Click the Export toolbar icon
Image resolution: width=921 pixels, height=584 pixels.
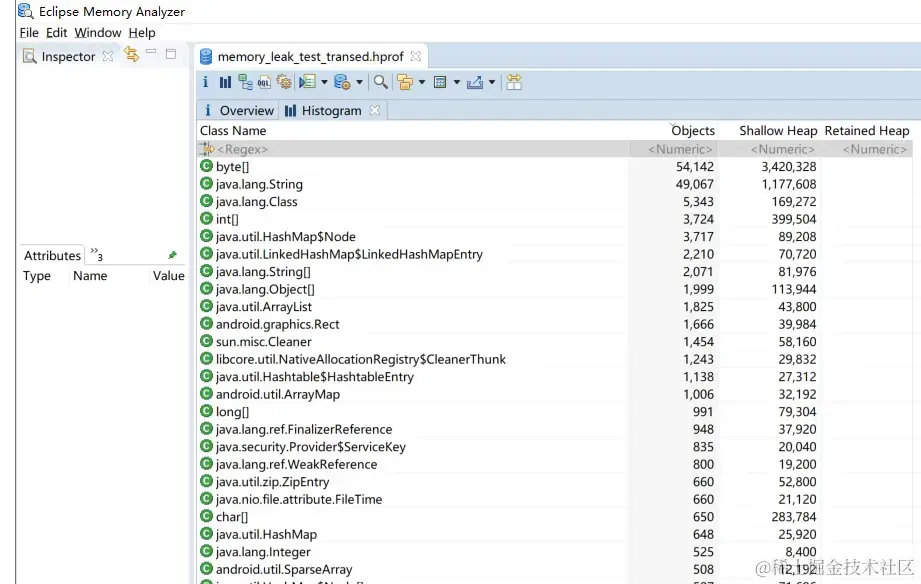475,82
